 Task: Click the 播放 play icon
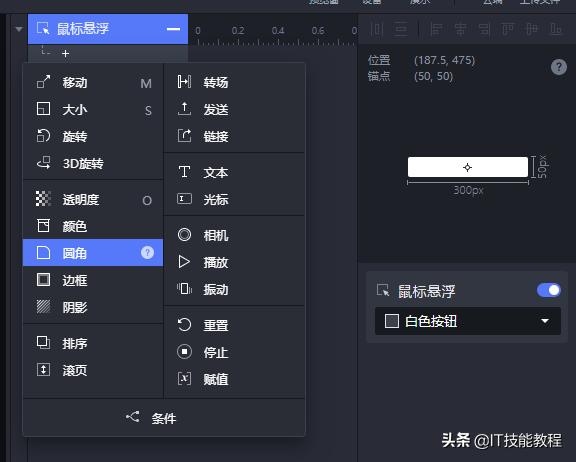click(x=184, y=262)
